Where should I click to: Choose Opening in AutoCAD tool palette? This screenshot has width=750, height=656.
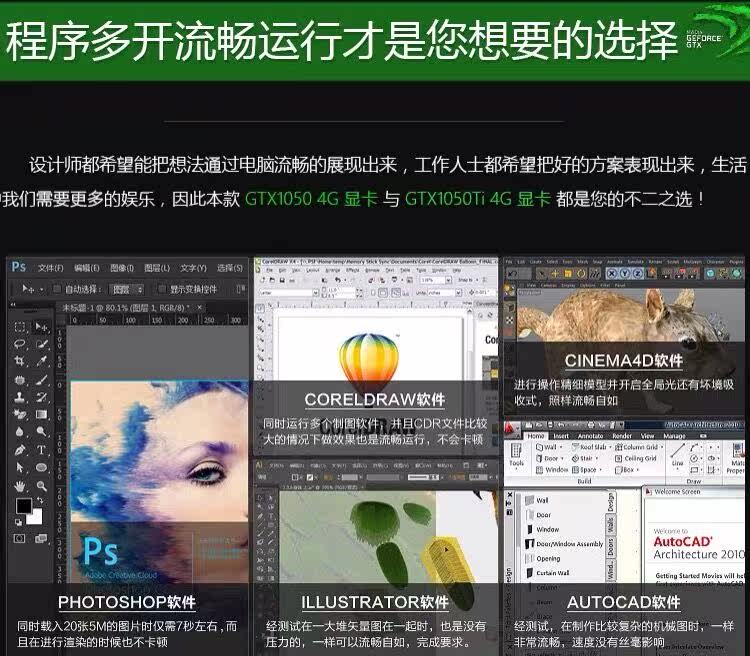[x=542, y=558]
